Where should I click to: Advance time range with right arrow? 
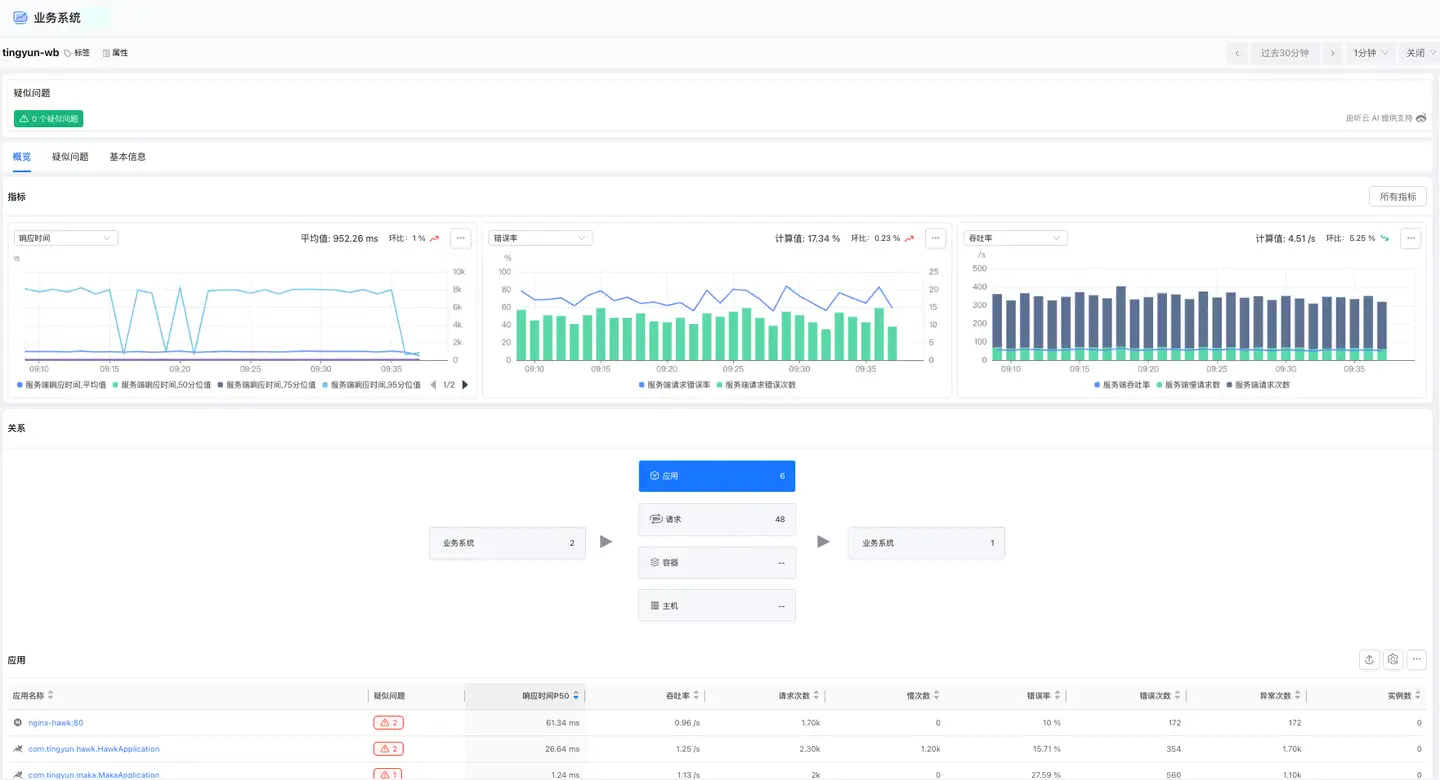pyautogui.click(x=1332, y=53)
